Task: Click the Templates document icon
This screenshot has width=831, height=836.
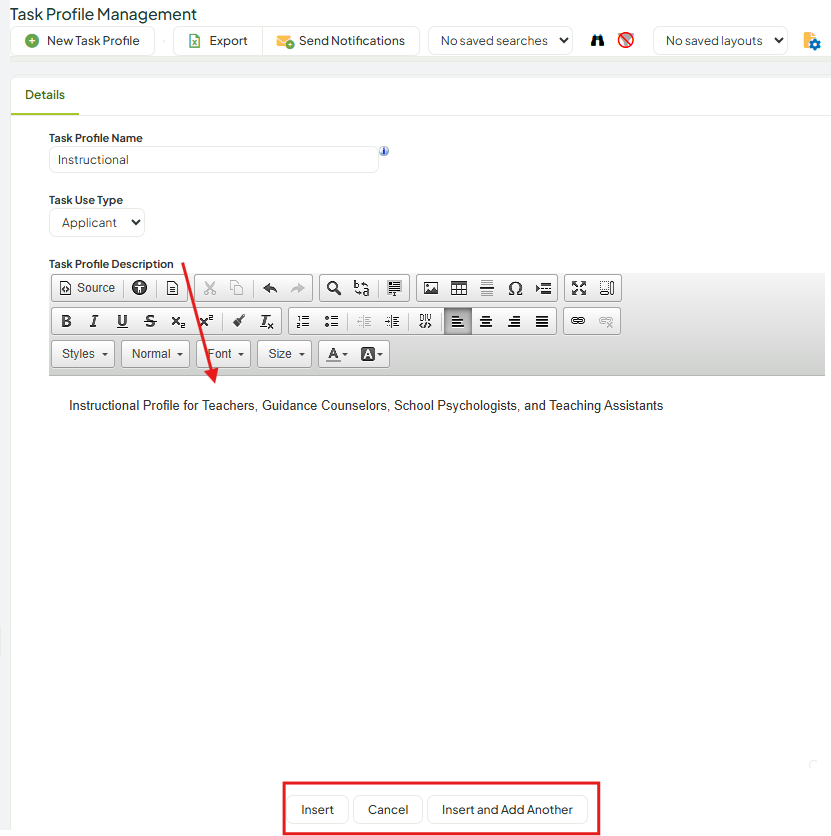Action: click(x=172, y=288)
